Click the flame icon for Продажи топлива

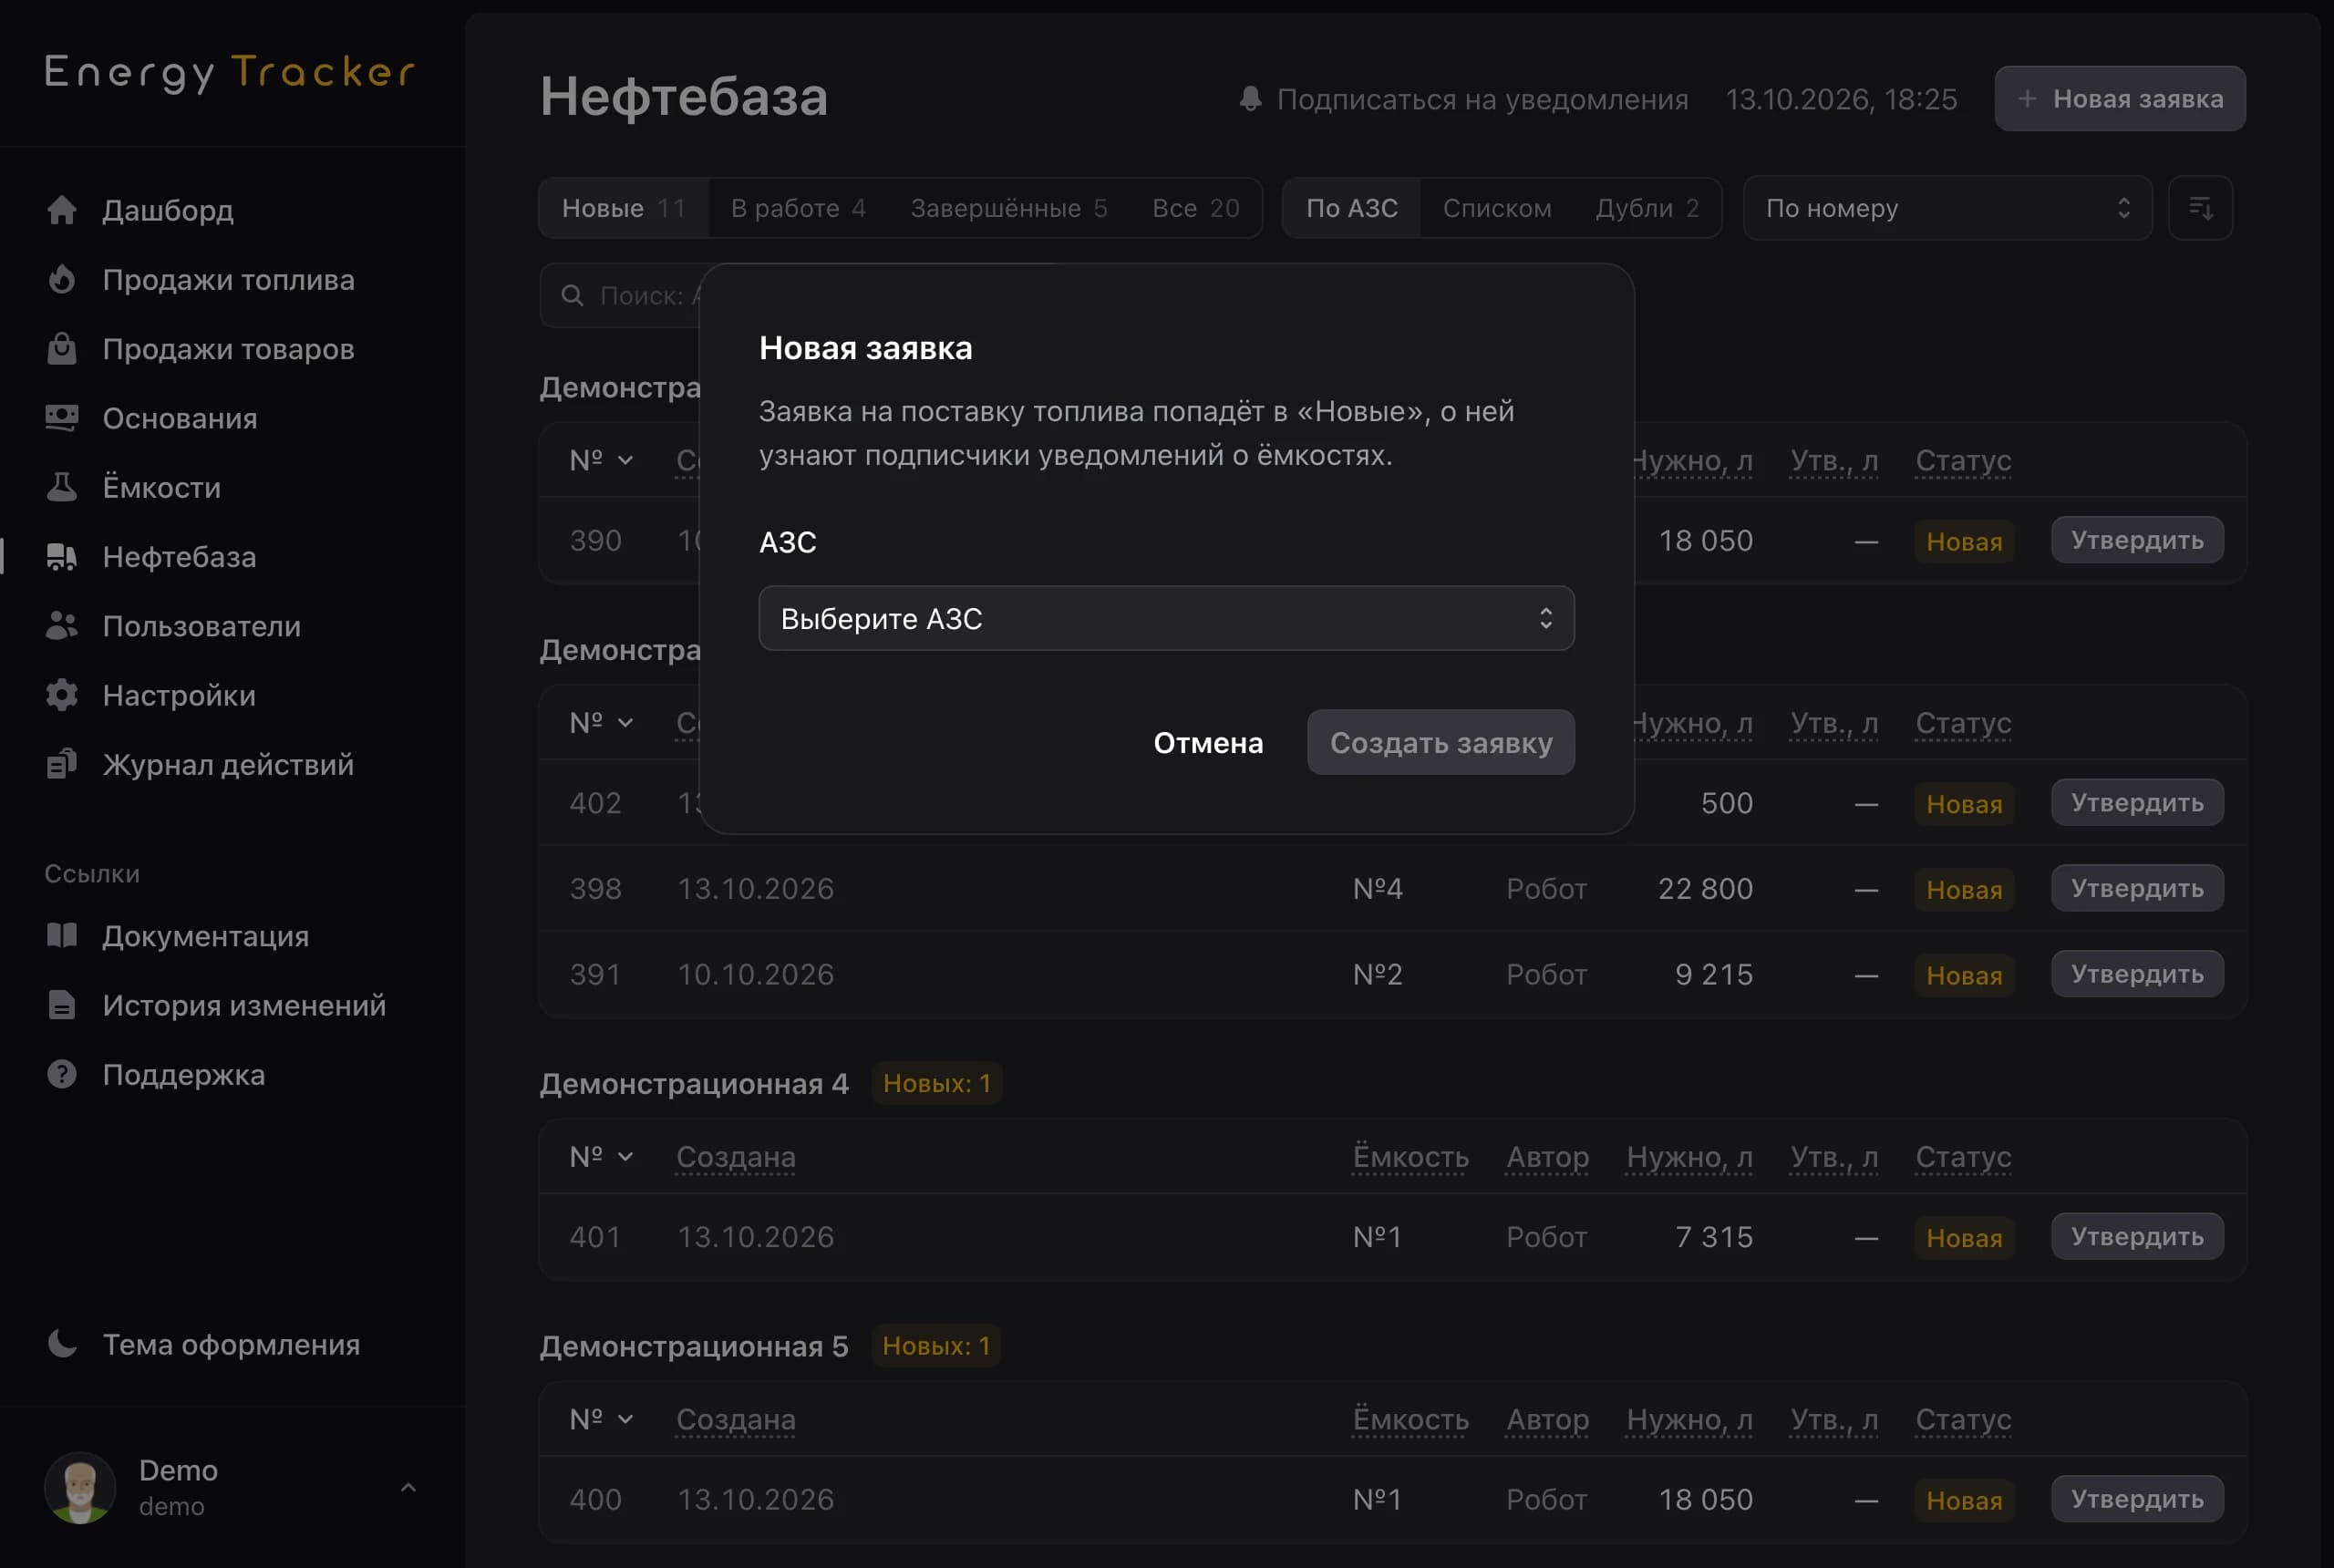click(62, 279)
